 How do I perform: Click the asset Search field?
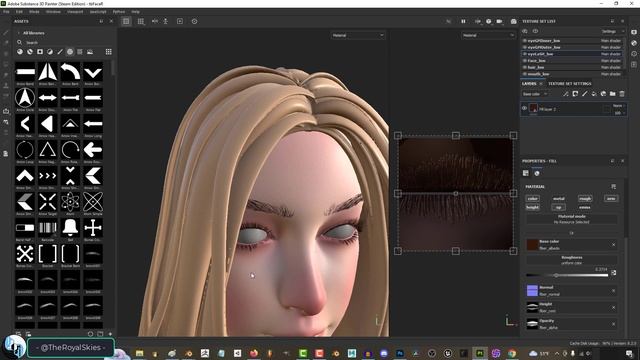[x=65, y=42]
